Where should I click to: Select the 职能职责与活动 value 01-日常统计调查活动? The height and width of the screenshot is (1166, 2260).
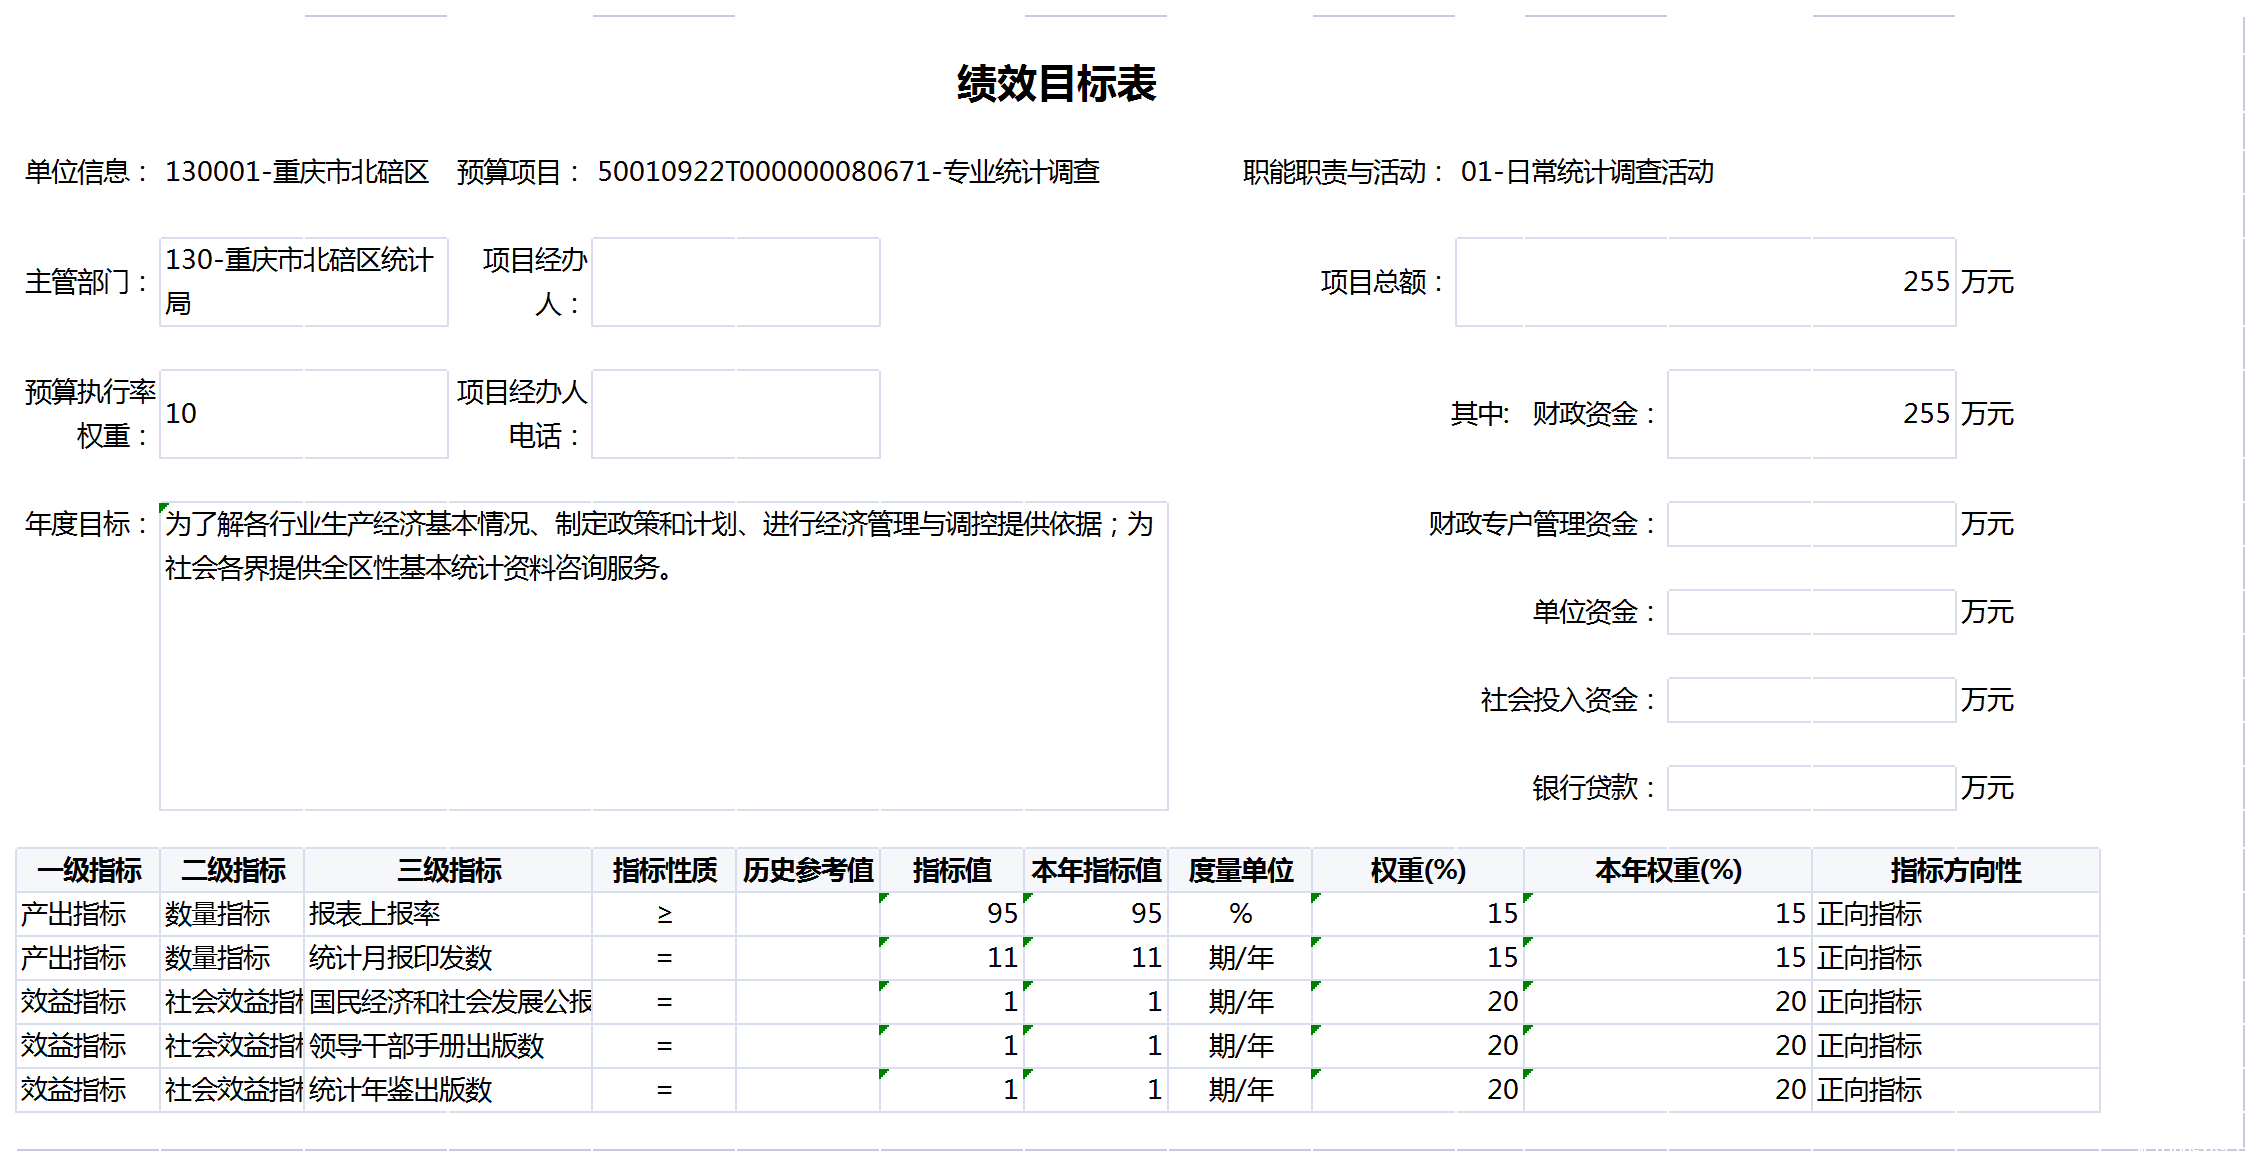(1587, 172)
